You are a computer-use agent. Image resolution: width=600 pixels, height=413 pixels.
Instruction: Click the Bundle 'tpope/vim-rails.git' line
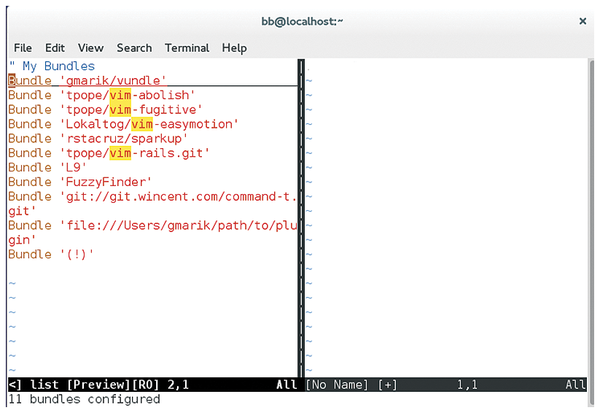(x=109, y=153)
